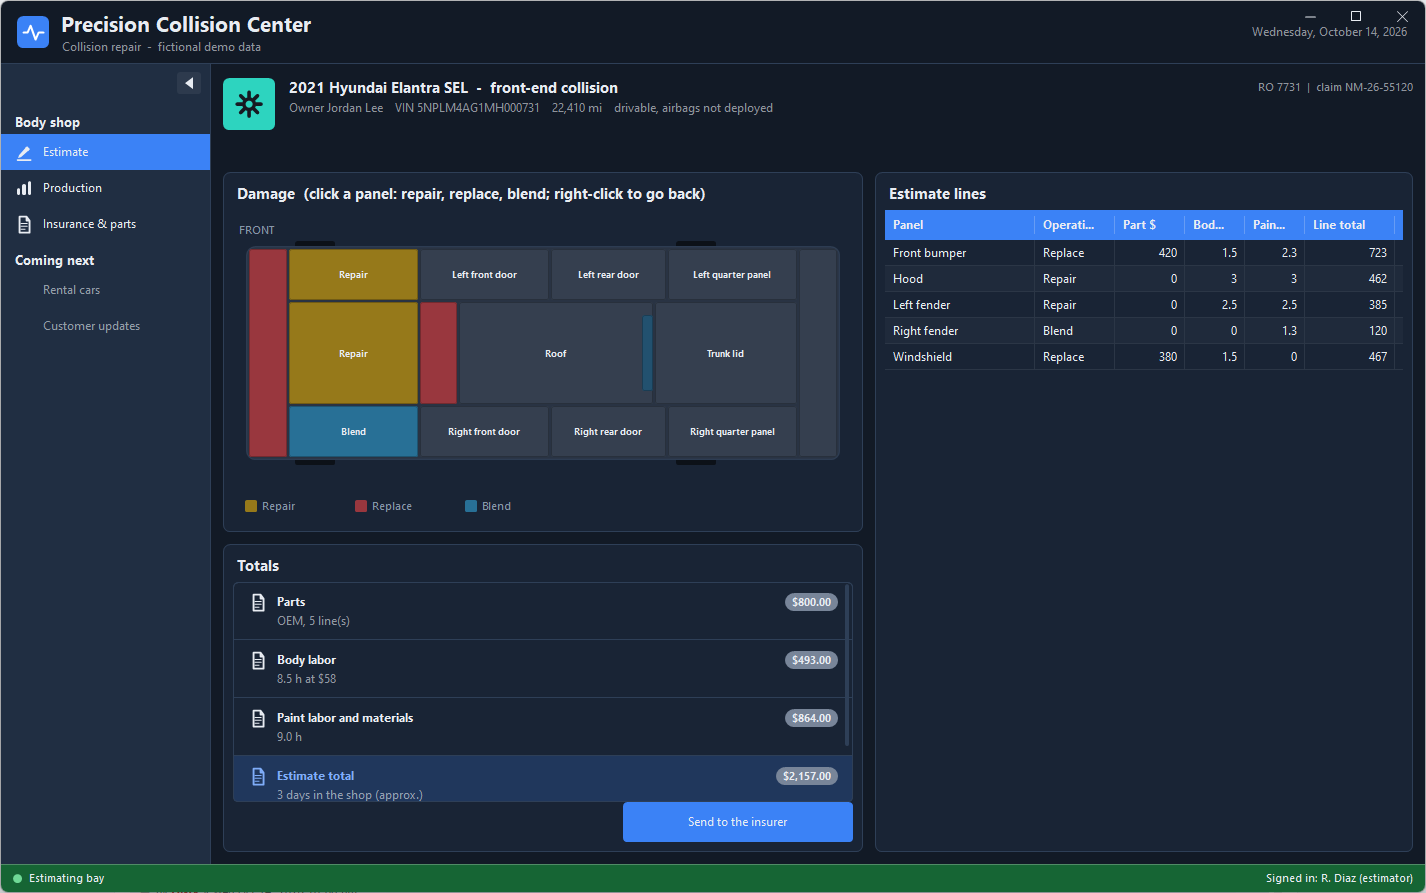1426x893 pixels.
Task: Select the Right rear door panel
Action: [608, 432]
